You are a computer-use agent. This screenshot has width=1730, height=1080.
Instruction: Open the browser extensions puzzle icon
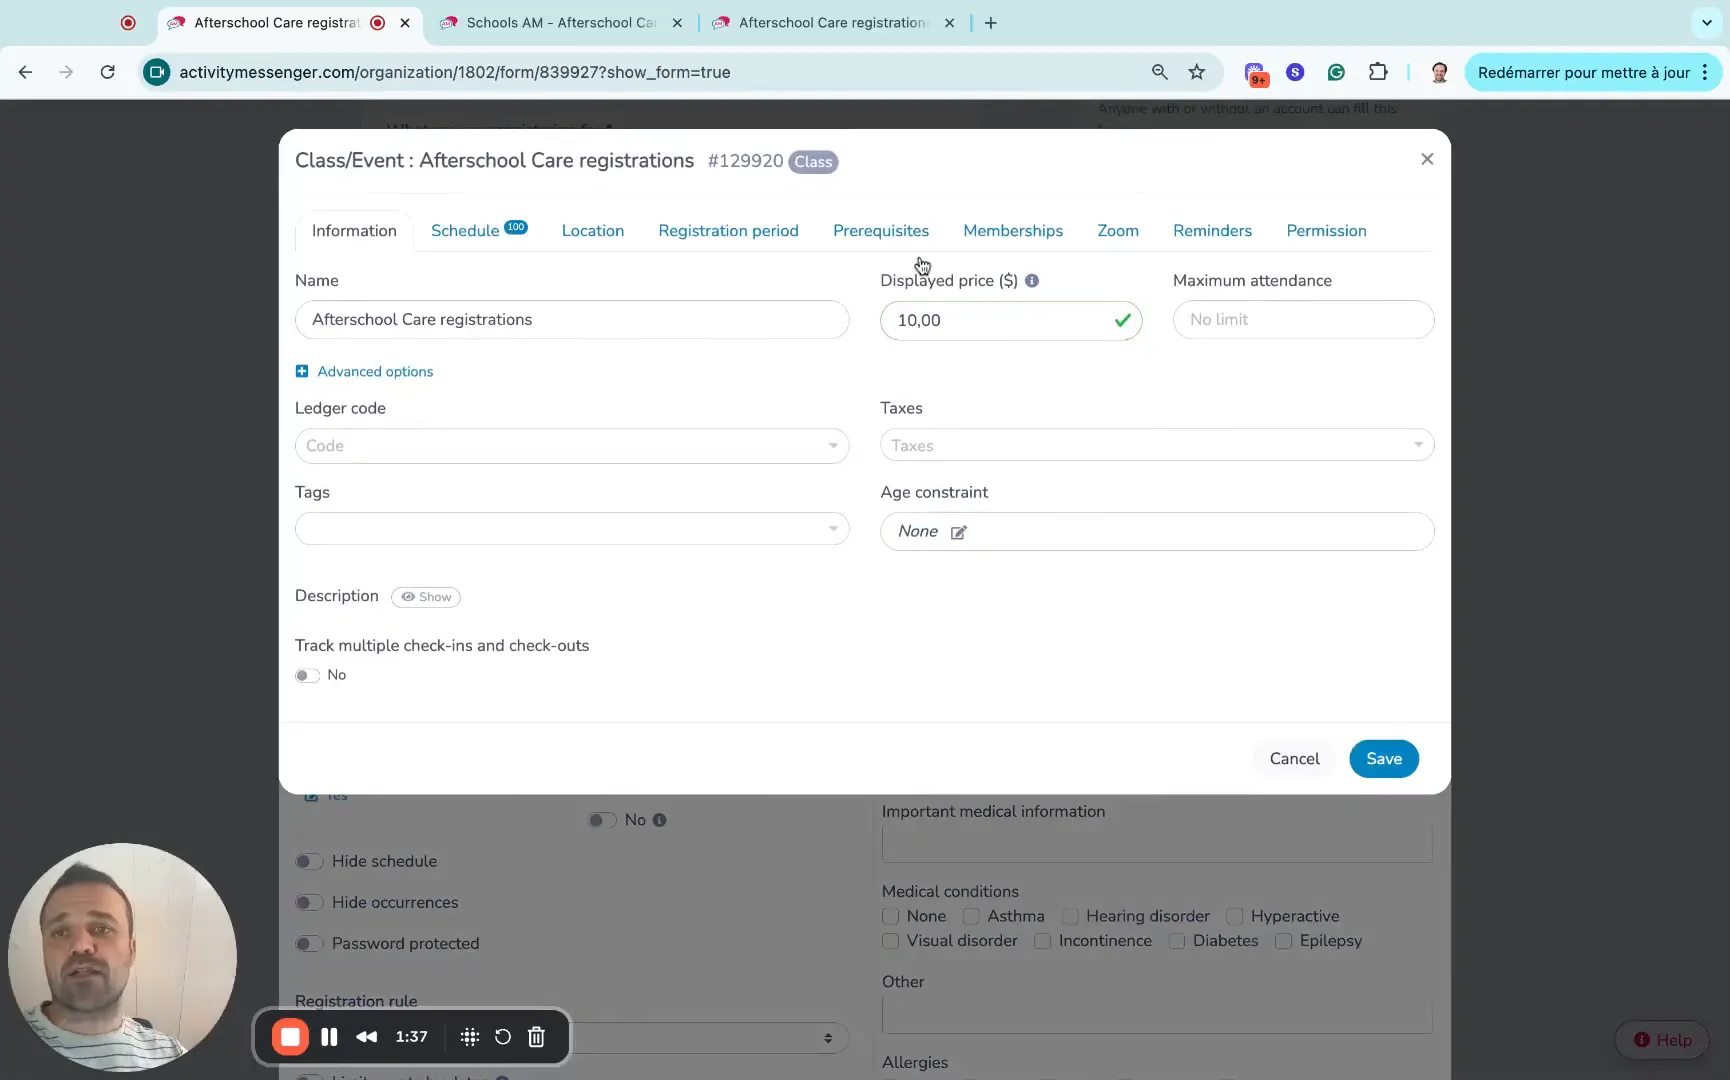1378,72
